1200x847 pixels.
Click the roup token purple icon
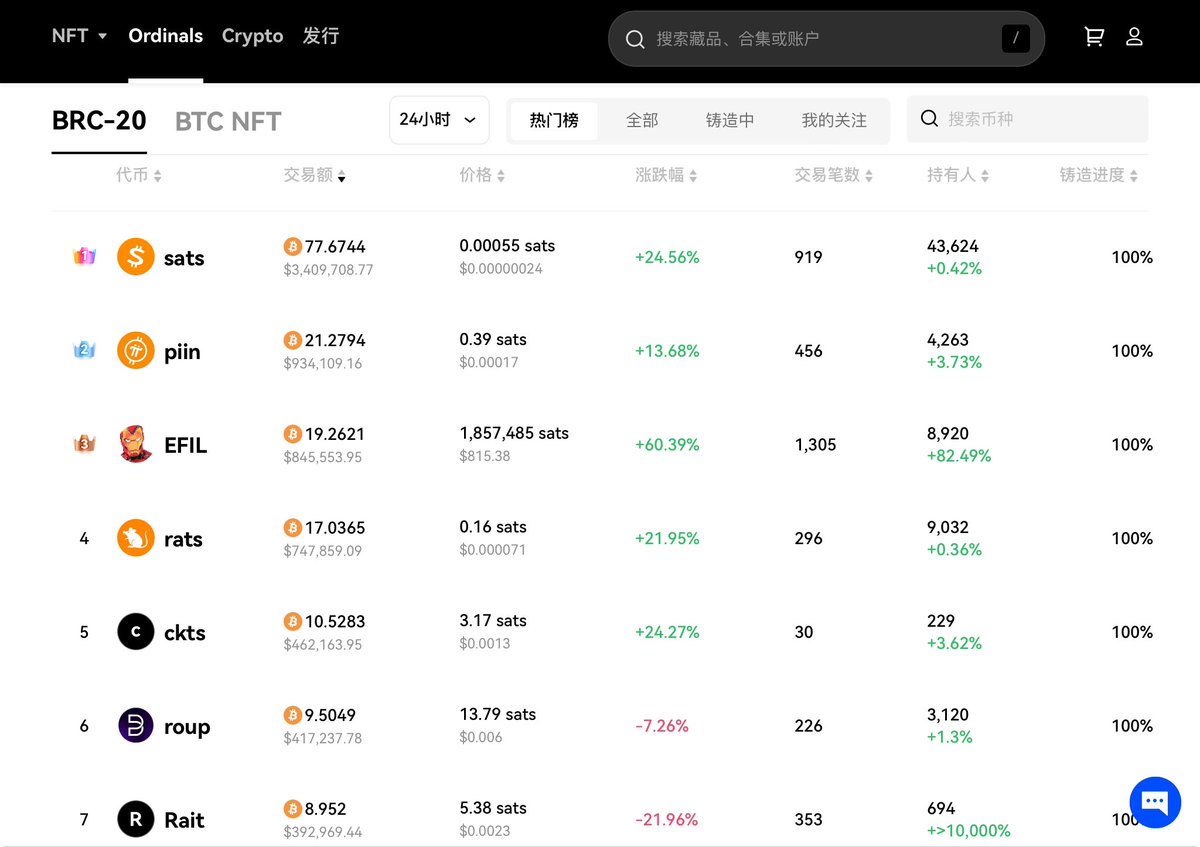136,726
